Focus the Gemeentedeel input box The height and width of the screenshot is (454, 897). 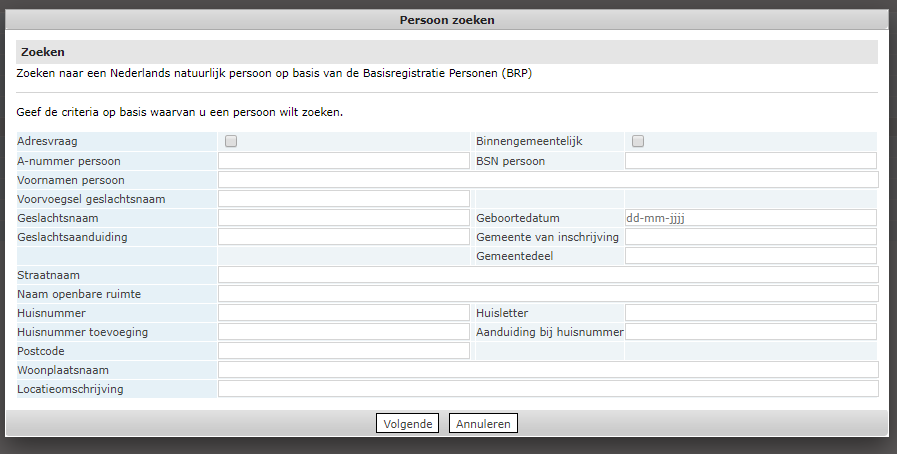[x=750, y=256]
